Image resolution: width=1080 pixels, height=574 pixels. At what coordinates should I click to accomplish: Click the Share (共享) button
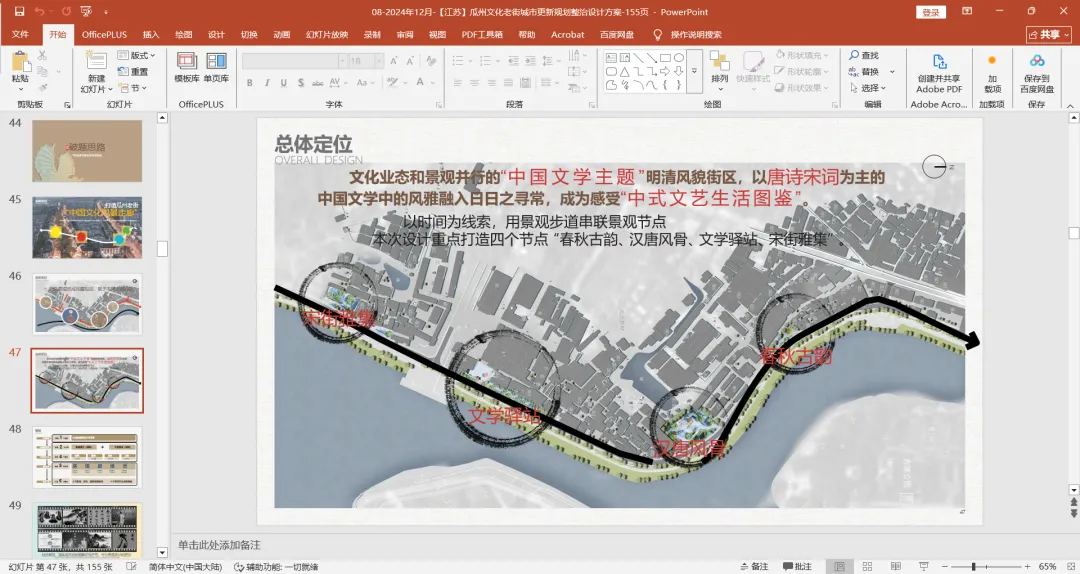[1049, 34]
